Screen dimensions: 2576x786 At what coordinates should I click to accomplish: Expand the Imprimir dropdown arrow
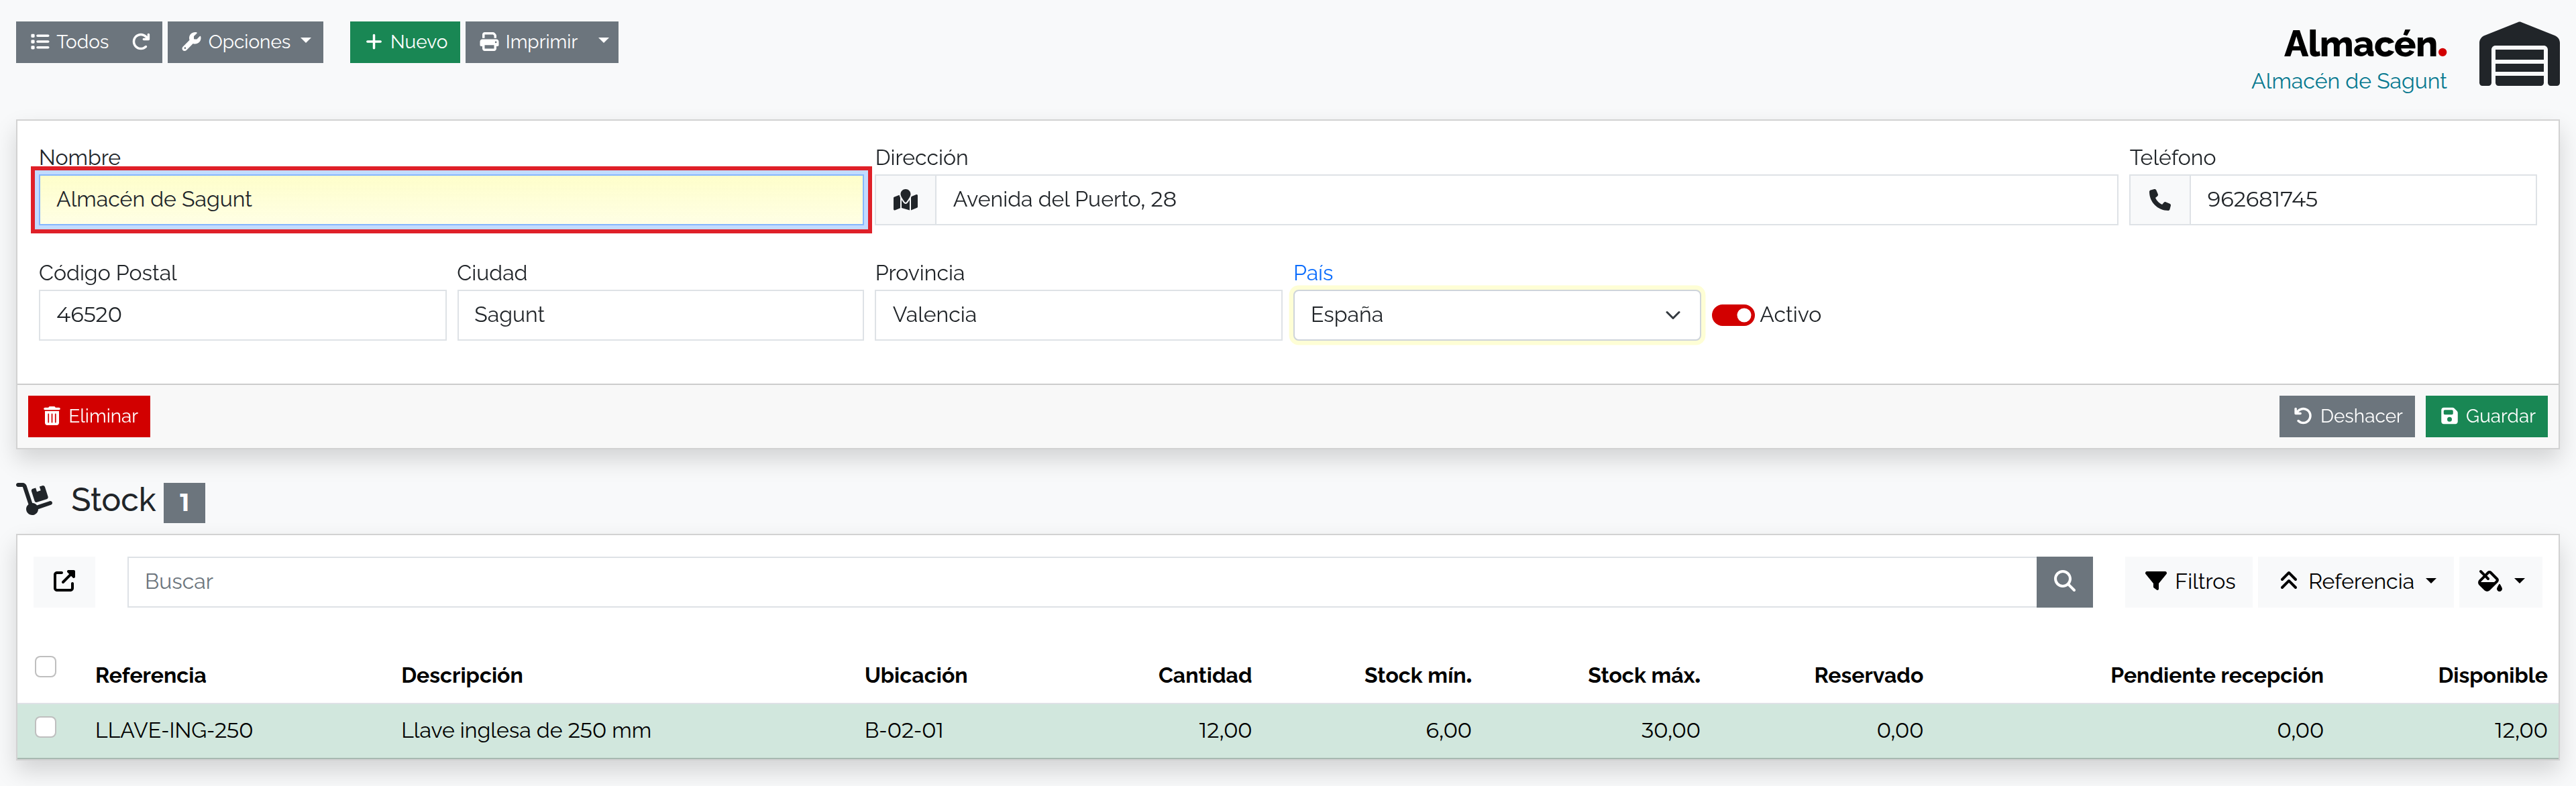603,42
